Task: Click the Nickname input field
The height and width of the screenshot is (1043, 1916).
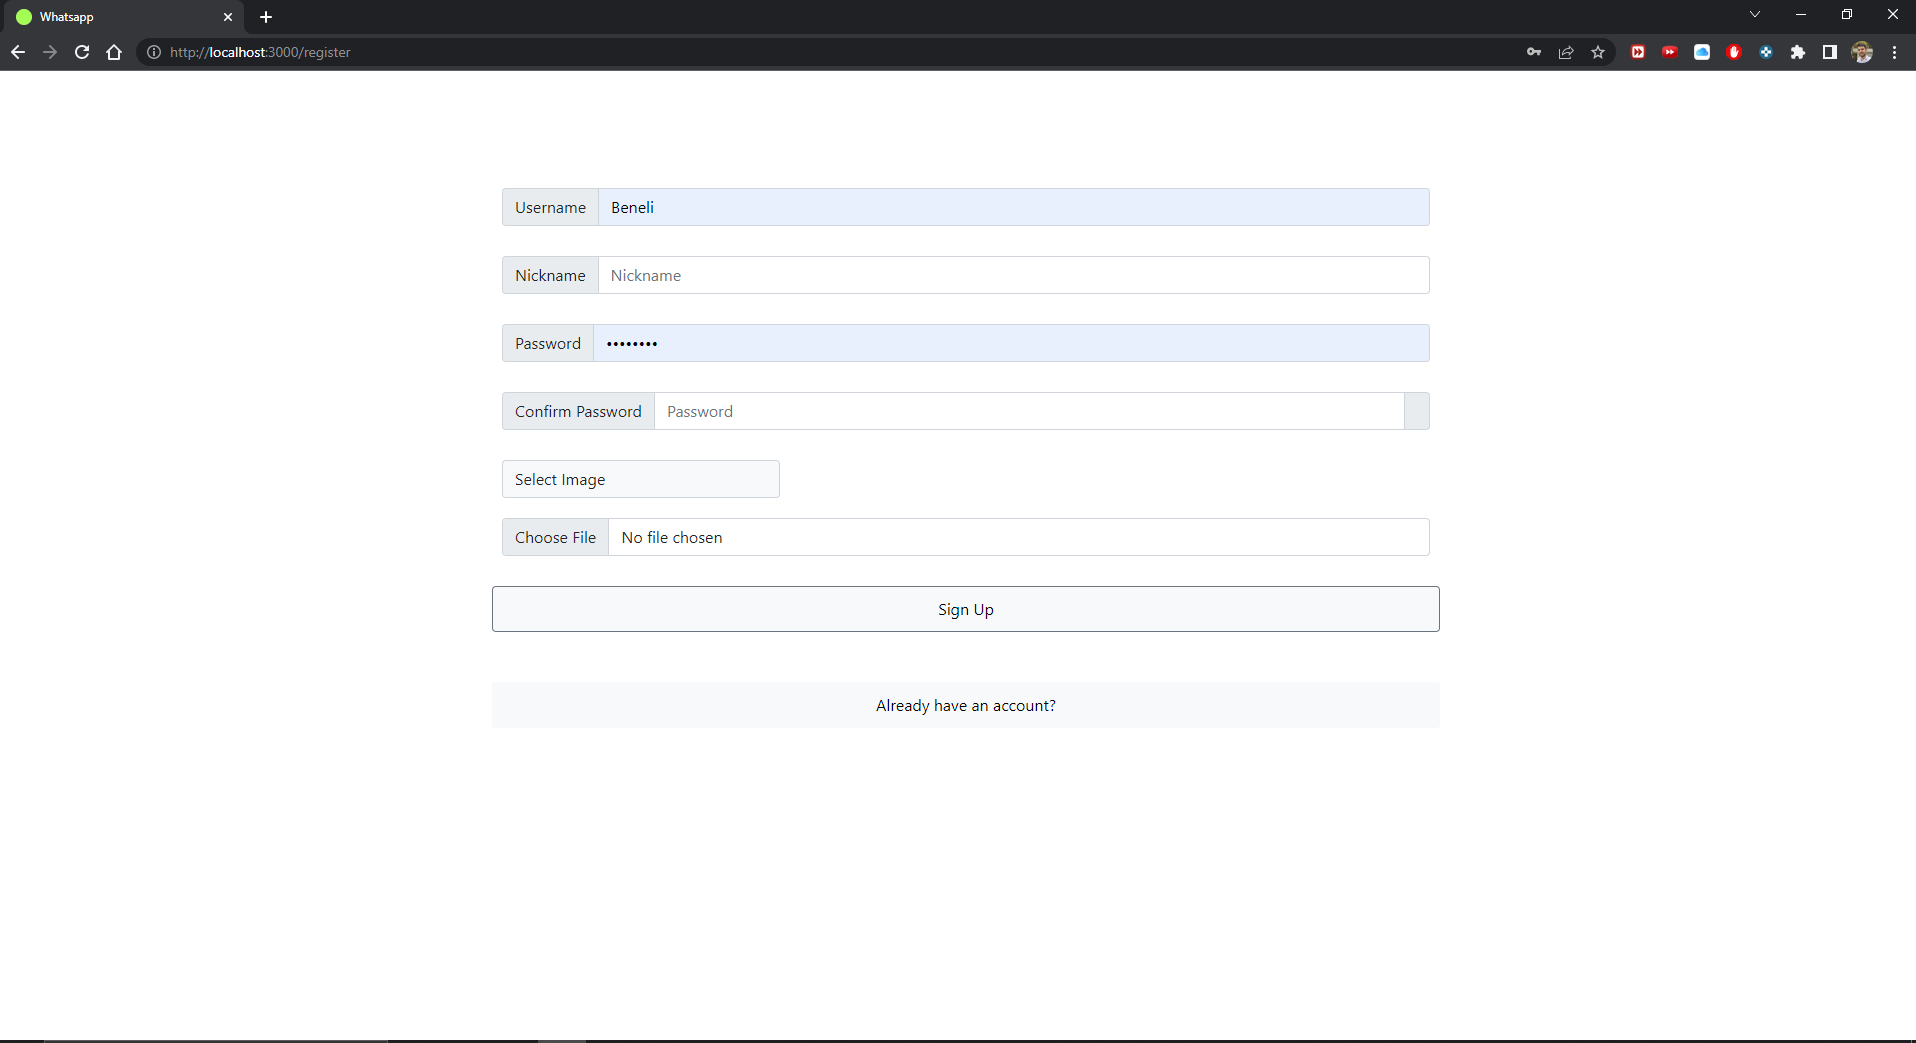Action: 1013,275
